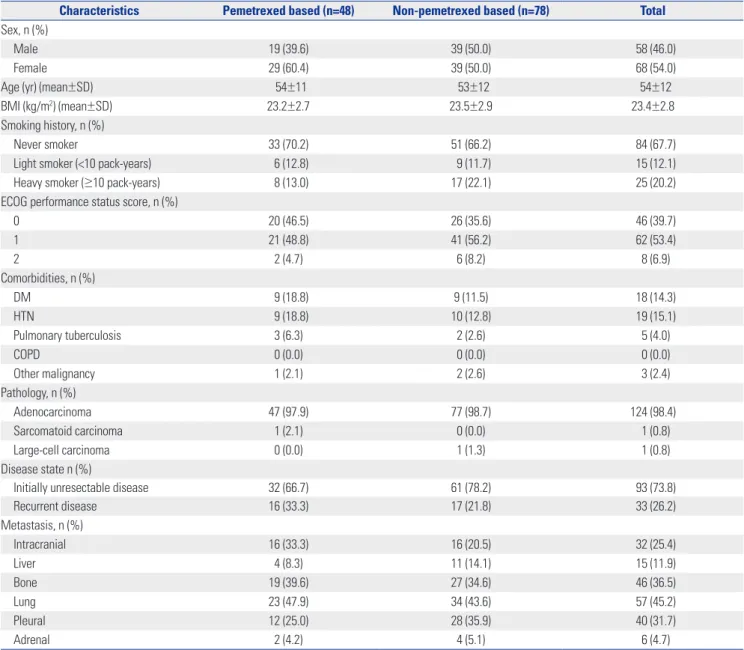Click the DM row label

pyautogui.click(x=22, y=297)
